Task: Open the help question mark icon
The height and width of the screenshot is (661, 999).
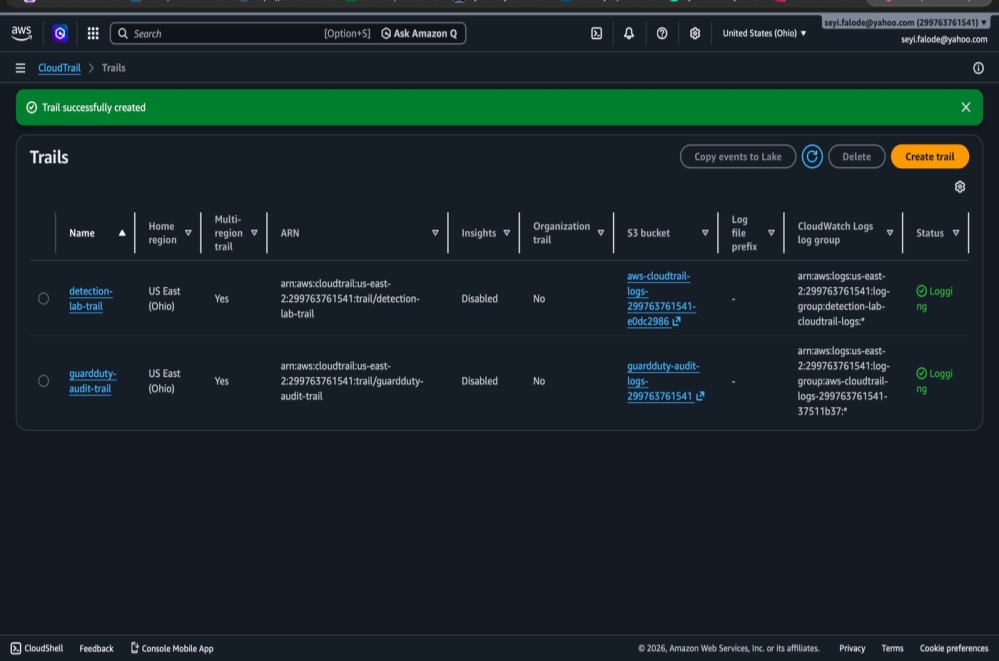Action: tap(662, 33)
